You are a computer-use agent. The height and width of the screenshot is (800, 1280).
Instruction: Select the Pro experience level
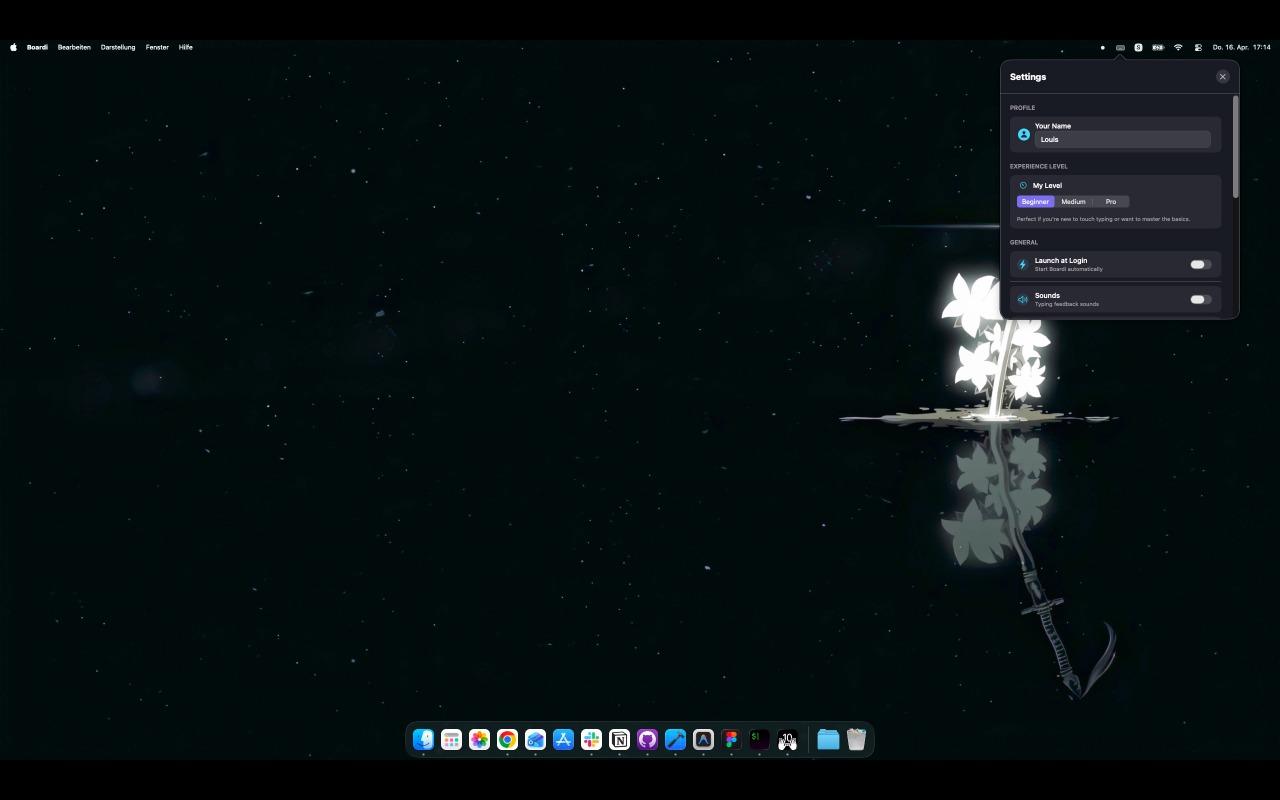1111,202
